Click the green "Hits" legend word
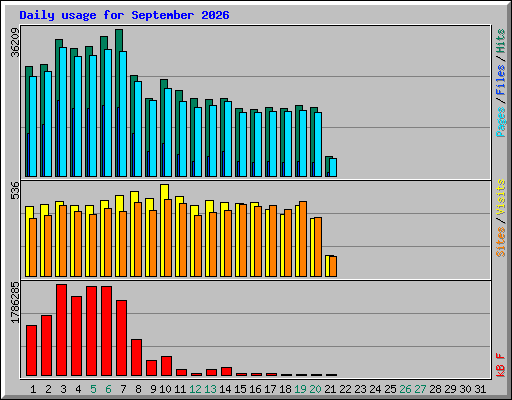512x400 pixels. (500, 41)
